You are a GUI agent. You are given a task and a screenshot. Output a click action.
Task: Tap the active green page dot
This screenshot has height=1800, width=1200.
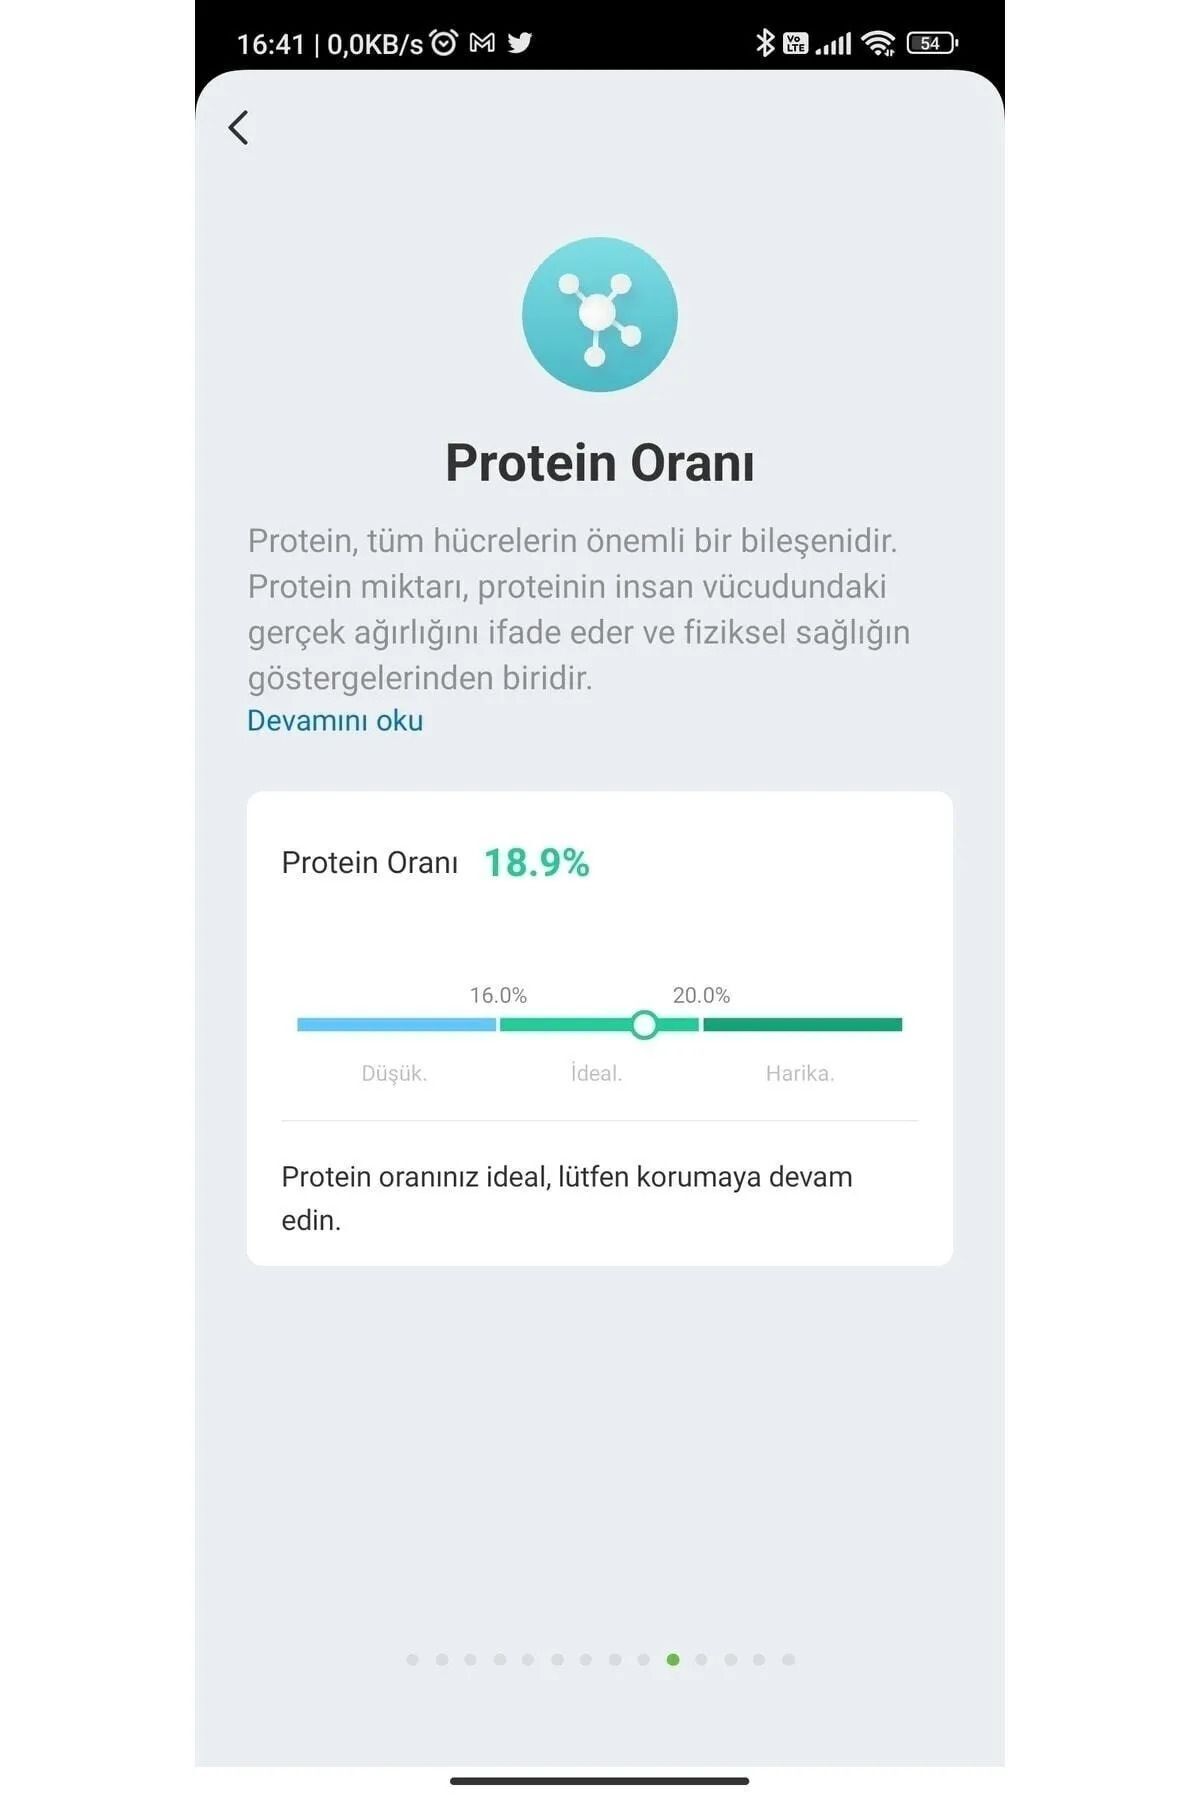(x=673, y=1660)
